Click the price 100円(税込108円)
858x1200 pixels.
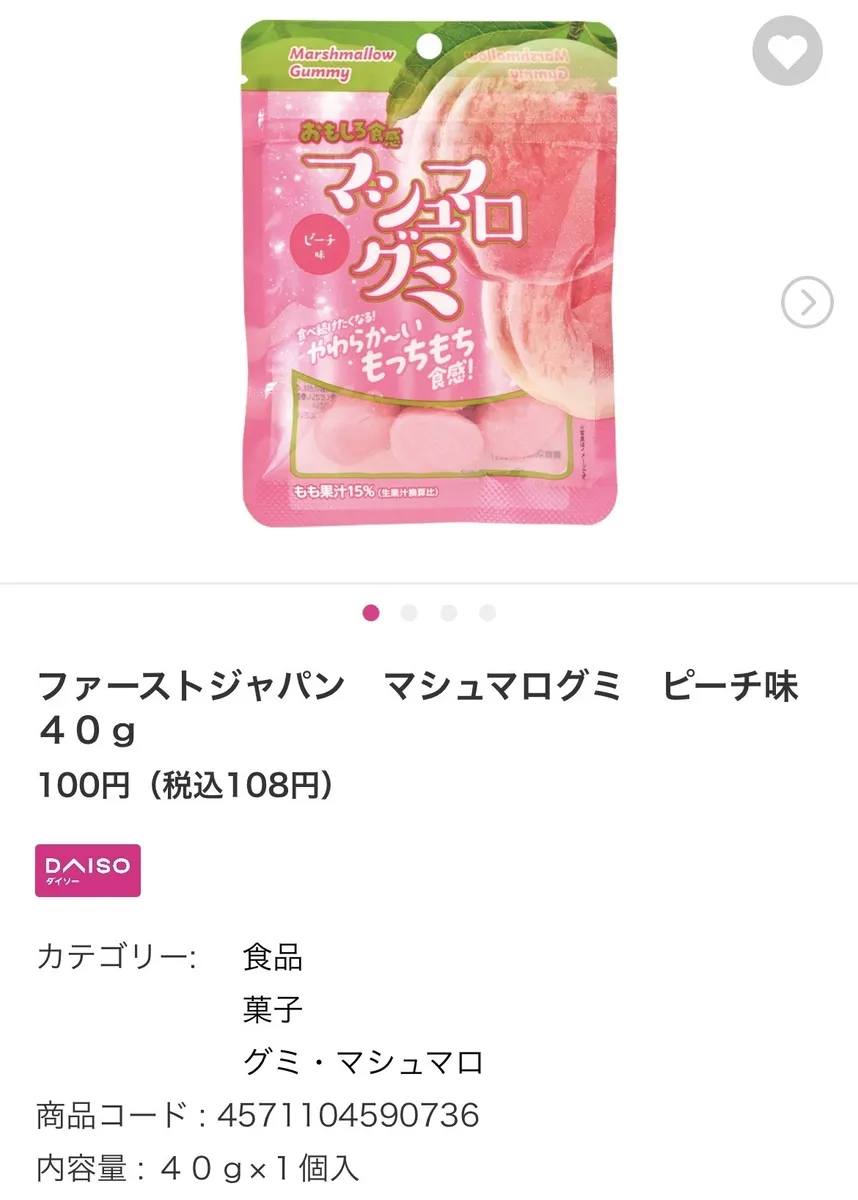(x=185, y=786)
